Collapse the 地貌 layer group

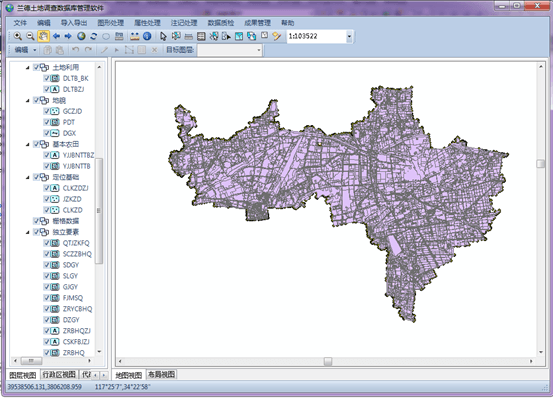point(28,100)
